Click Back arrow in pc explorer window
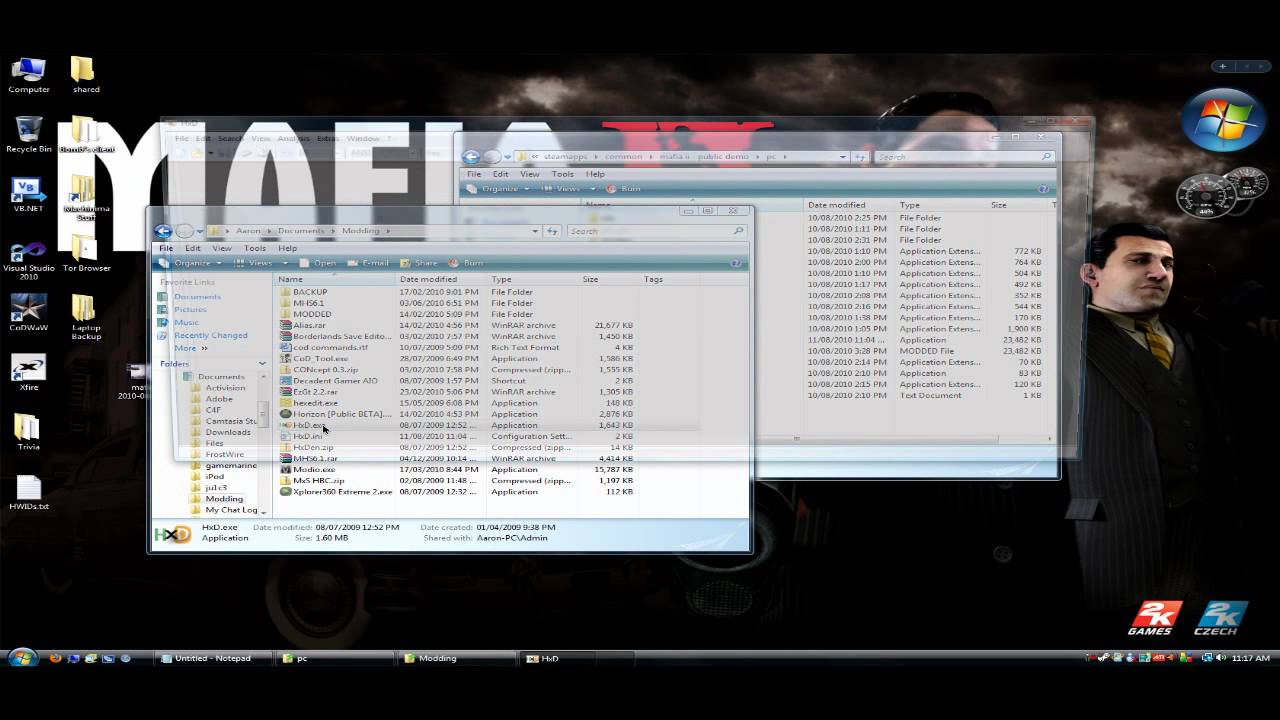This screenshot has height=720, width=1280. point(471,157)
